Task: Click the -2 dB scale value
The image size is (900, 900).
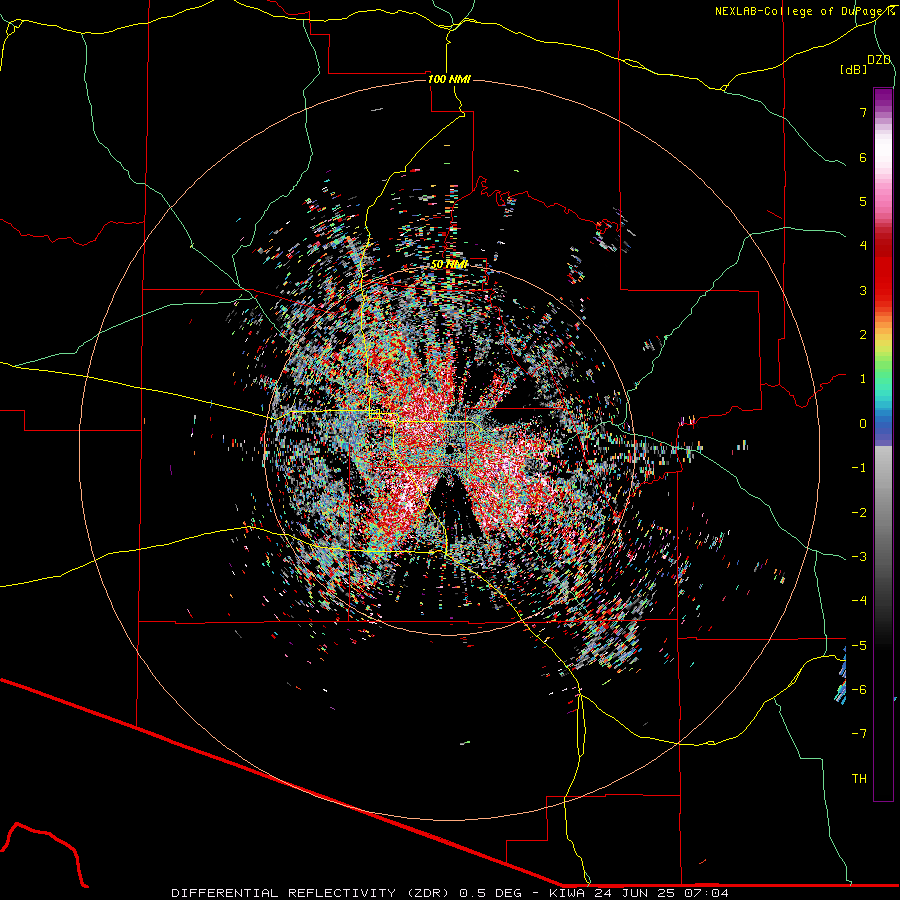Action: click(859, 513)
